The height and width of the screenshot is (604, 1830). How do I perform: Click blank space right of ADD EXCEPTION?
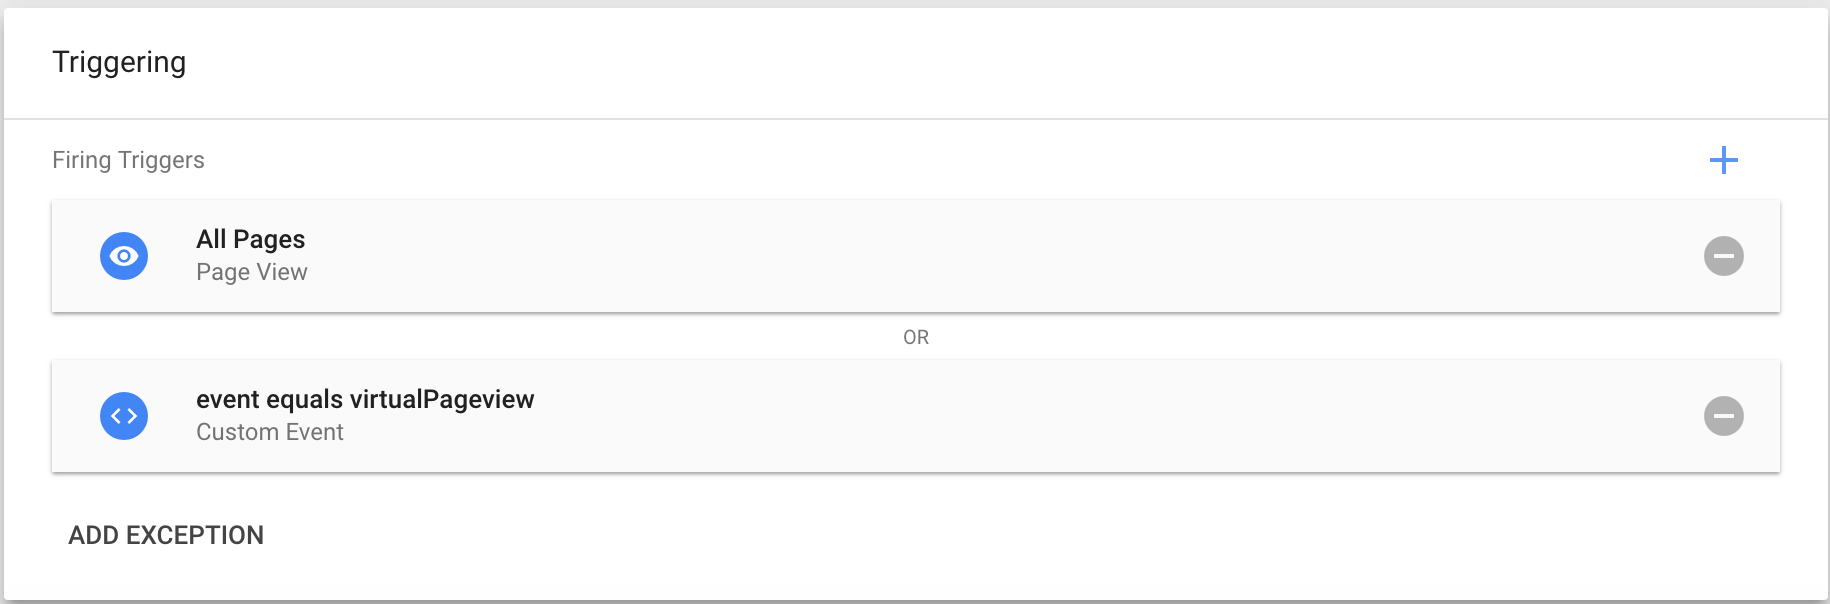coord(1000,535)
